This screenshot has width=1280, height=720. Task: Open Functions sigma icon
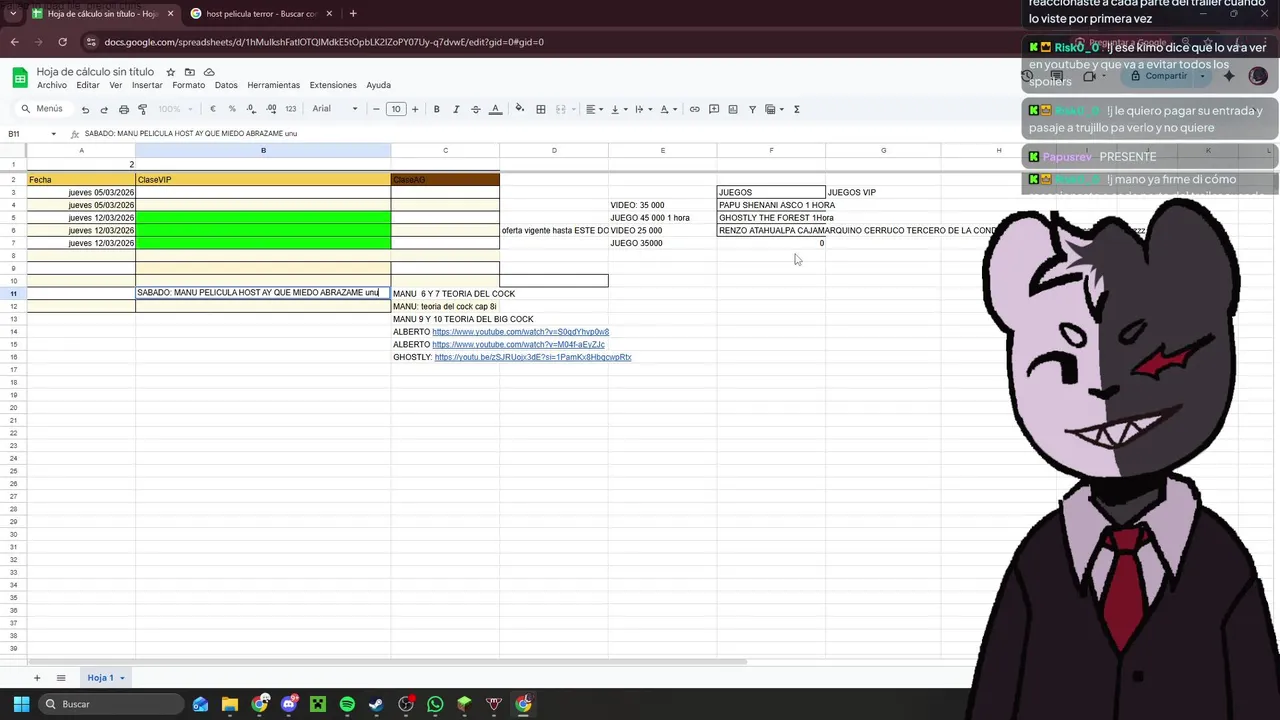[x=796, y=109]
